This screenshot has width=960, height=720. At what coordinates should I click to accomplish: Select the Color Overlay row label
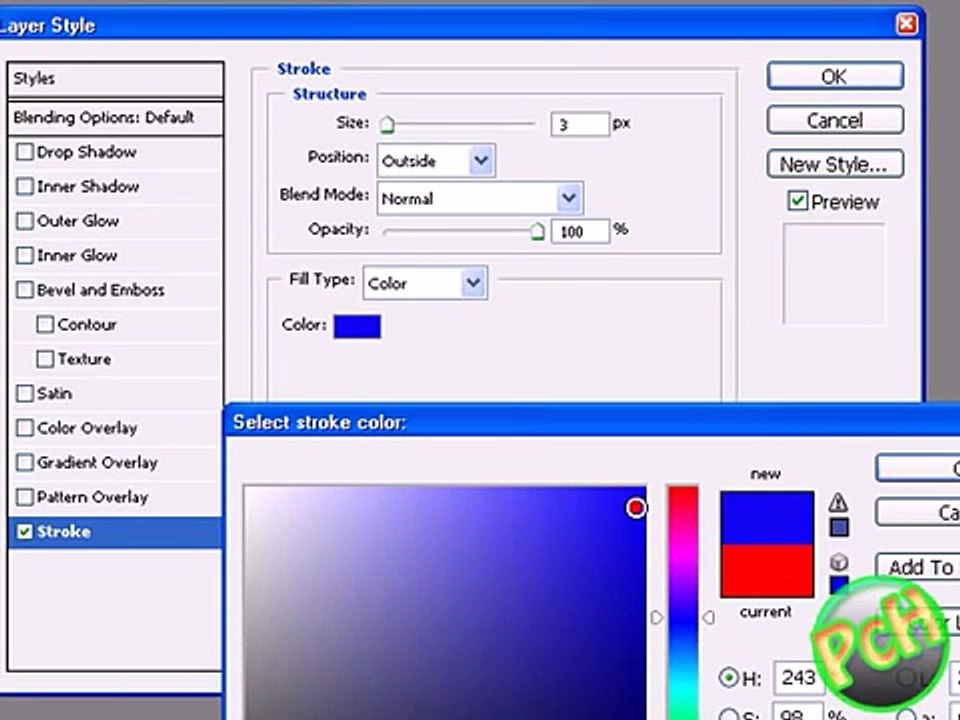87,428
